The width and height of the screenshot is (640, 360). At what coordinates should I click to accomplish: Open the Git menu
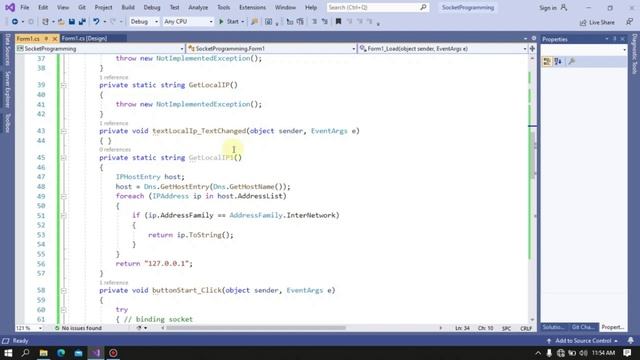tap(82, 7)
